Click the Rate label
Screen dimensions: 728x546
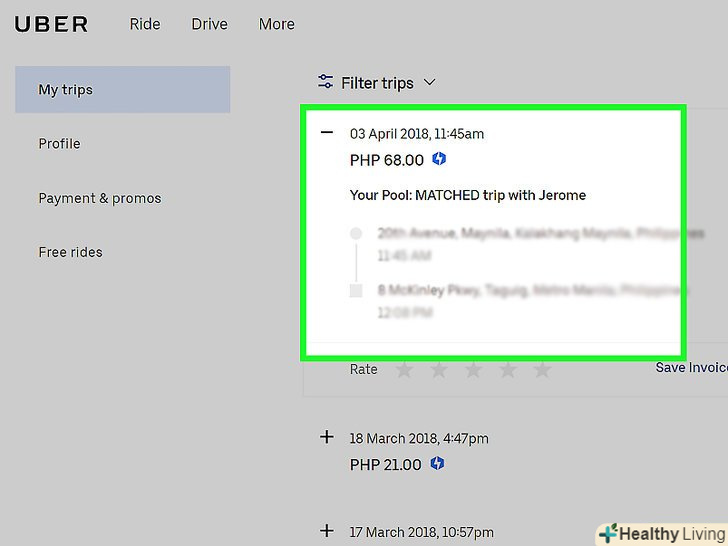(x=363, y=370)
